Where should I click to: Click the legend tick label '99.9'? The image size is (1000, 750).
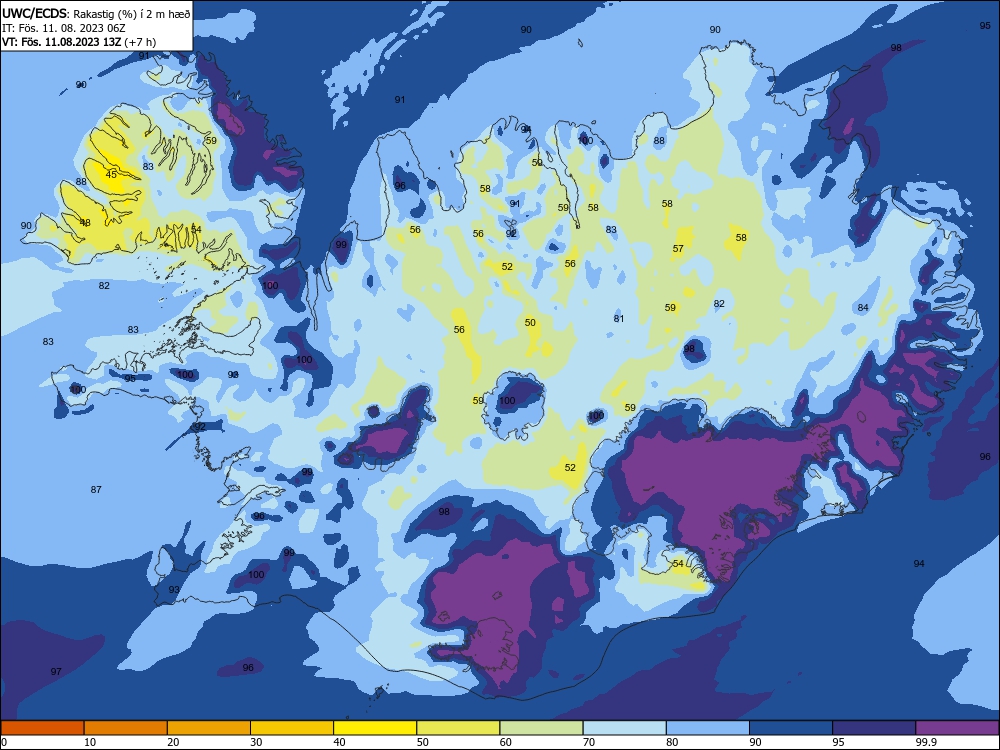926,742
